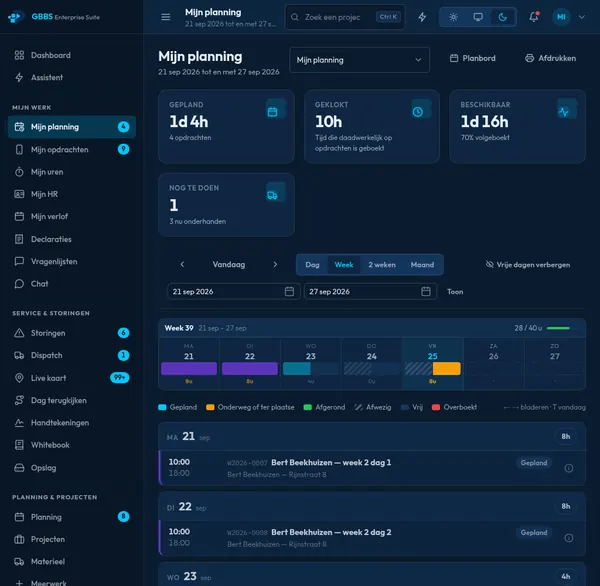The image size is (600, 586).
Task: Open end date picker 27 sep 2026
Action: tap(370, 292)
